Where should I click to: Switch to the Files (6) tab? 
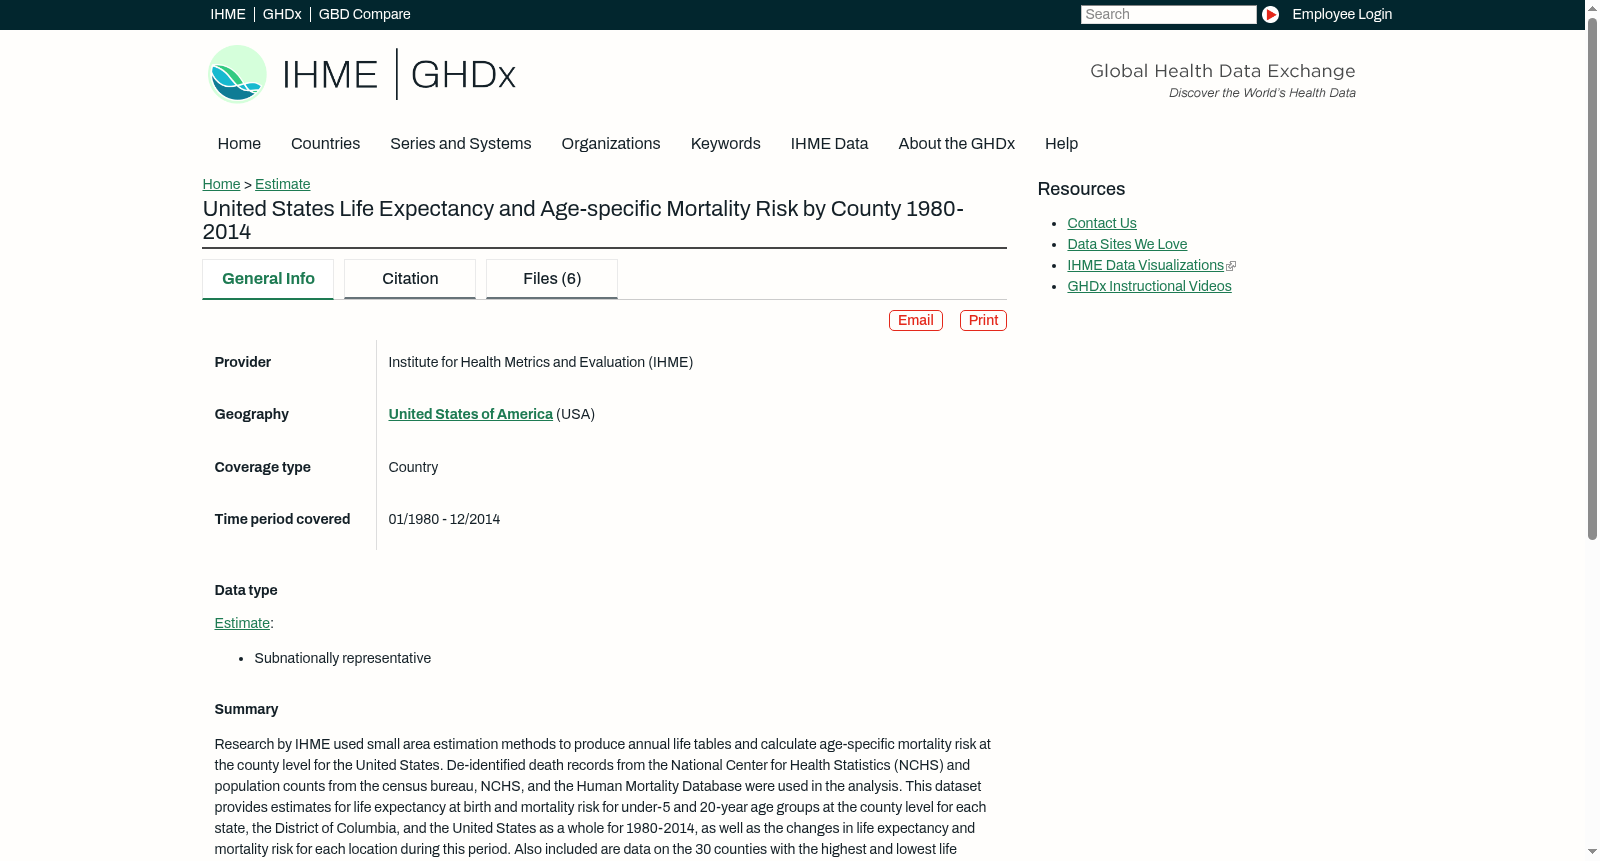coord(552,279)
